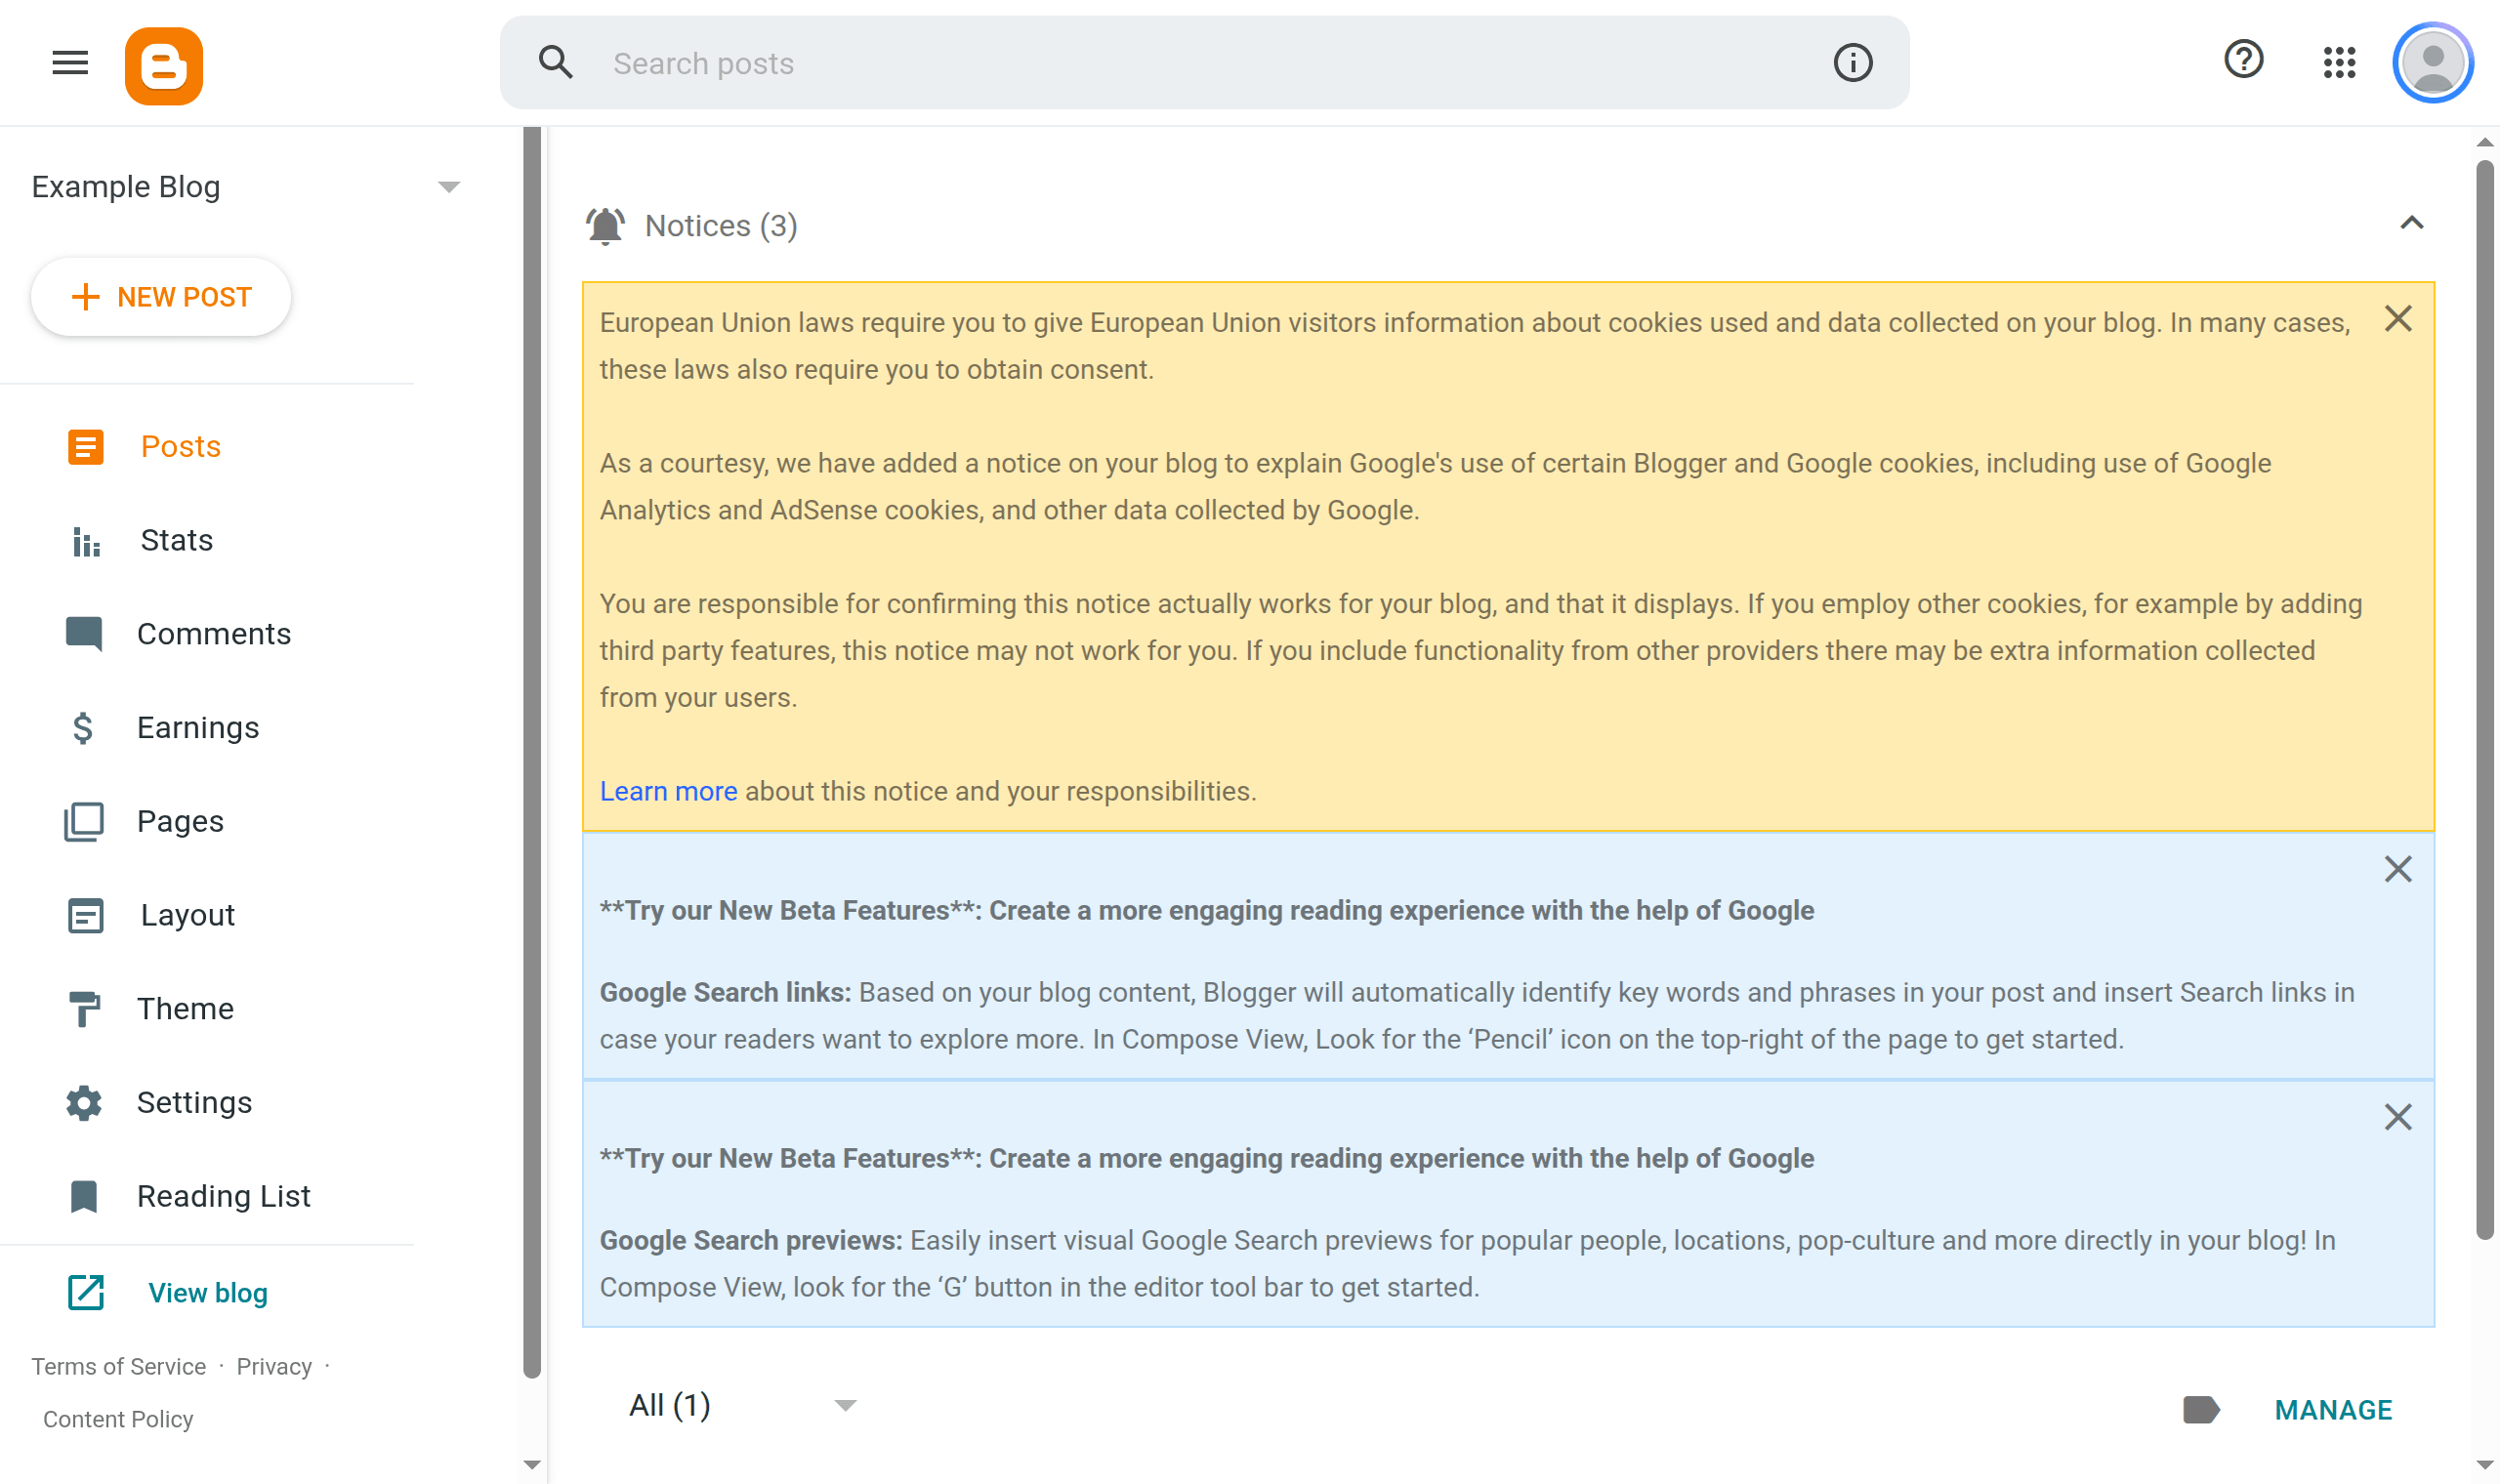
Task: Open Terms of Service link
Action: (x=119, y=1367)
